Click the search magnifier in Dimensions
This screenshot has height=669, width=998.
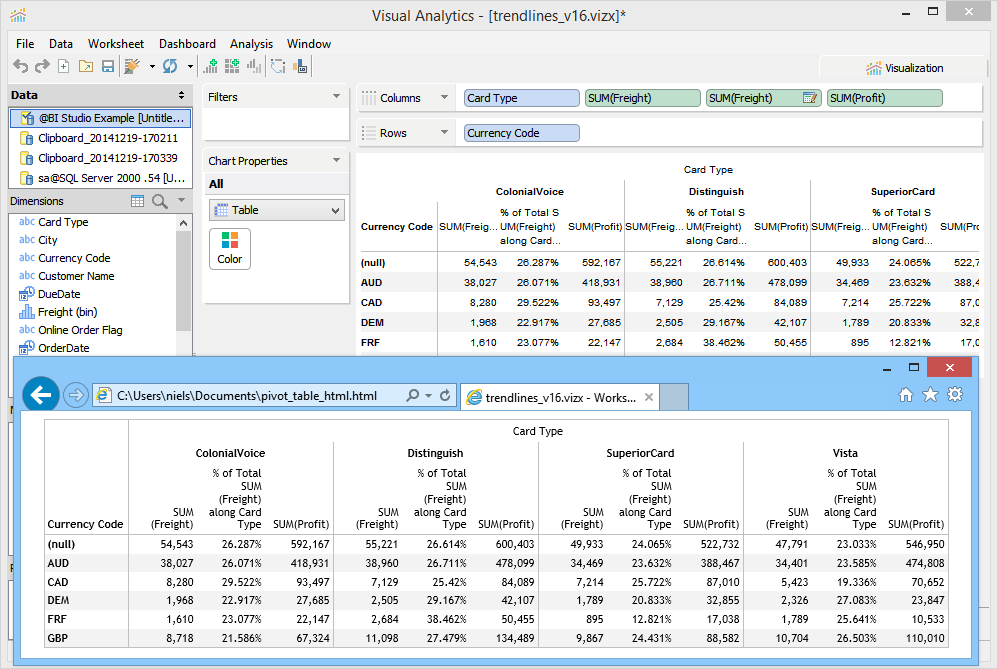tap(160, 202)
